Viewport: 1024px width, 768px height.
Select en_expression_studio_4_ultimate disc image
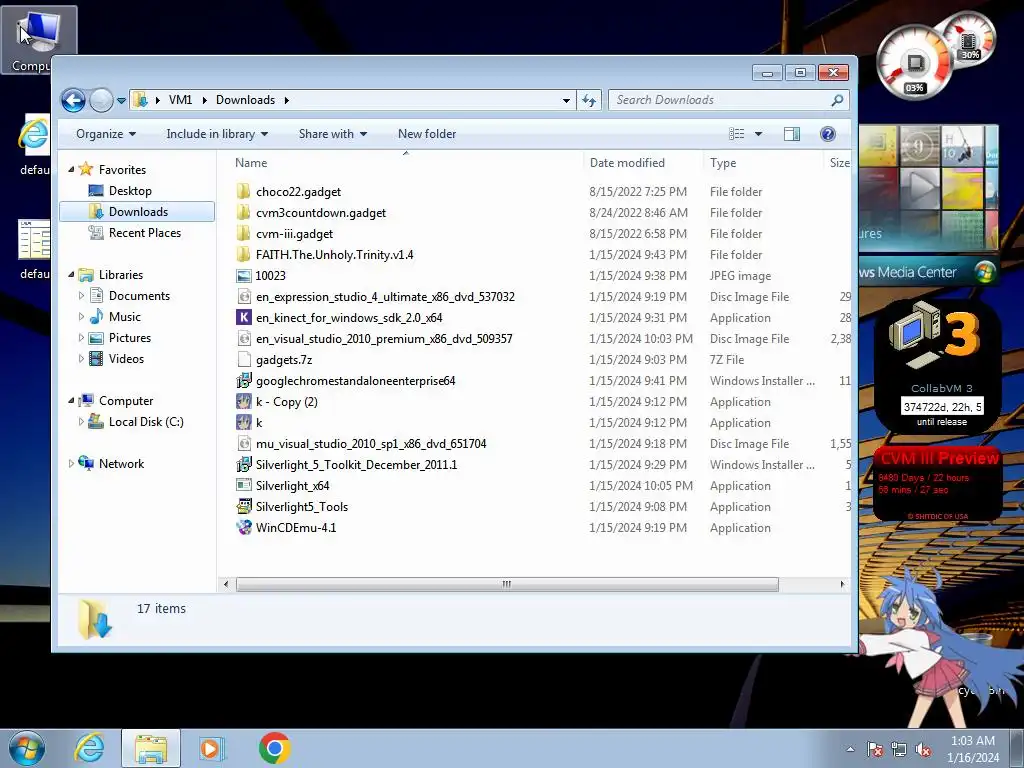coord(385,296)
